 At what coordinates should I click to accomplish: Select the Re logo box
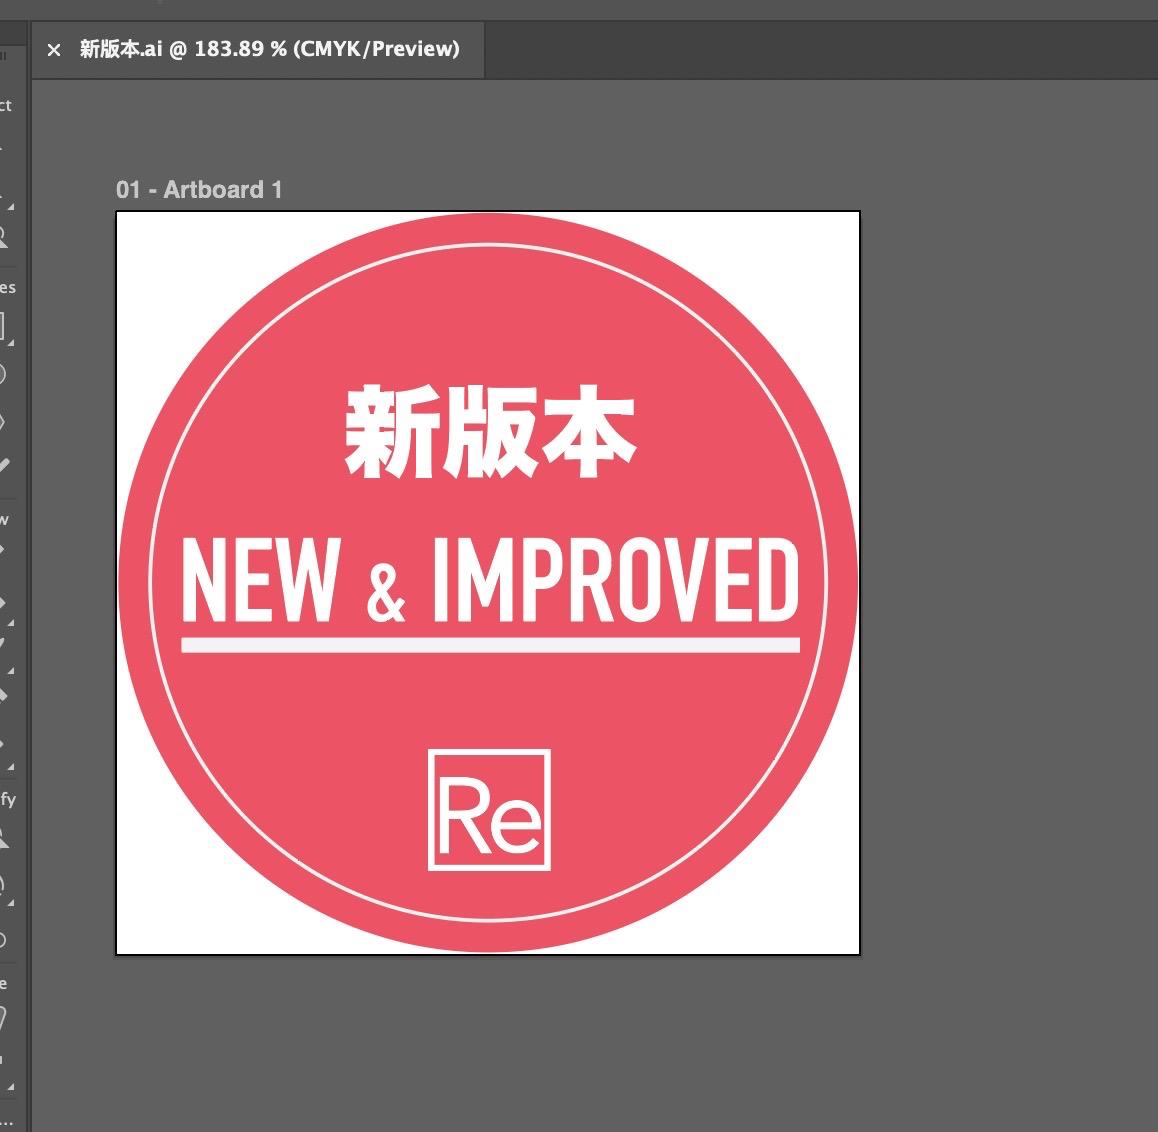490,810
